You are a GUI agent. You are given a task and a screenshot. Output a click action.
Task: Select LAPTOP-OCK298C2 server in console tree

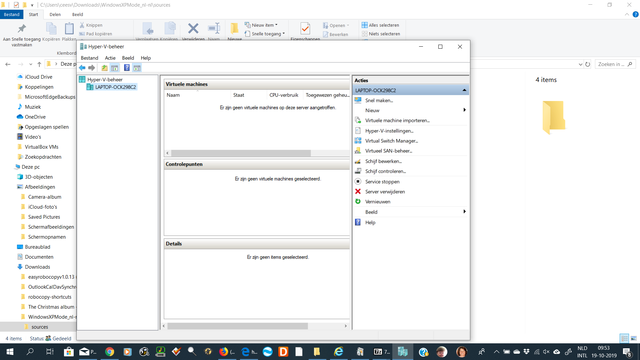116,87
